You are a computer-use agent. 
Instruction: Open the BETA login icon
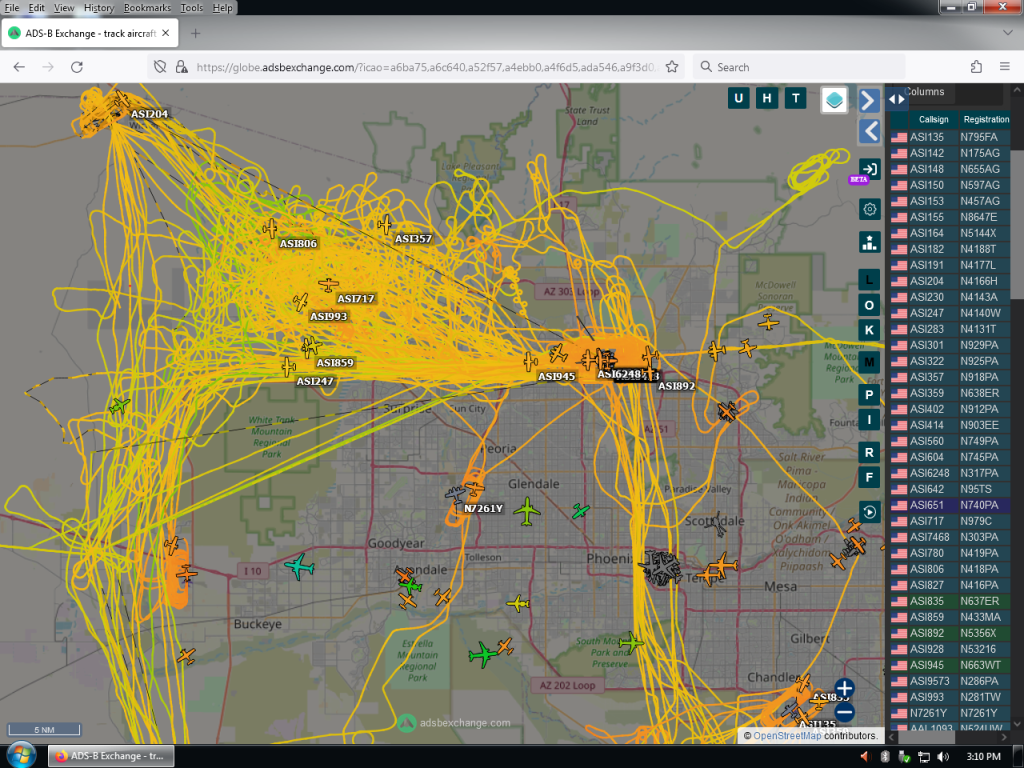pyautogui.click(x=869, y=170)
